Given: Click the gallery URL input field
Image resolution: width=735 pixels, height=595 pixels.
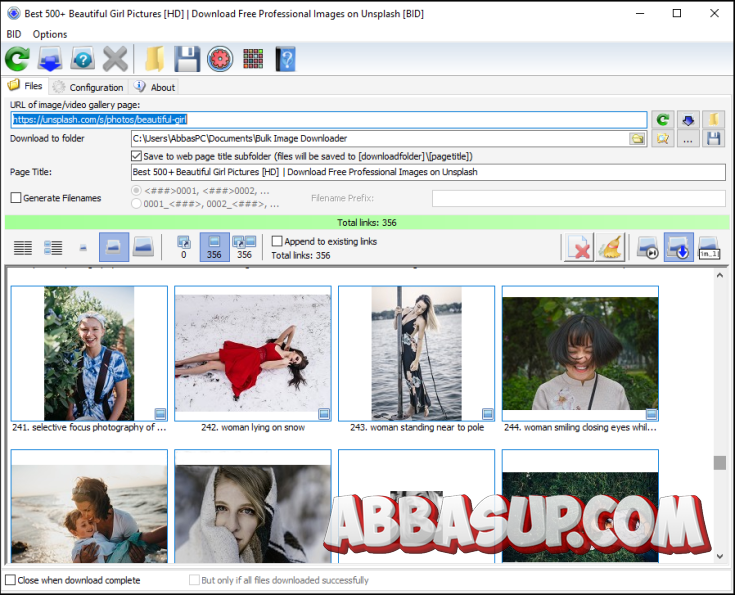Looking at the screenshot, I should pyautogui.click(x=329, y=120).
